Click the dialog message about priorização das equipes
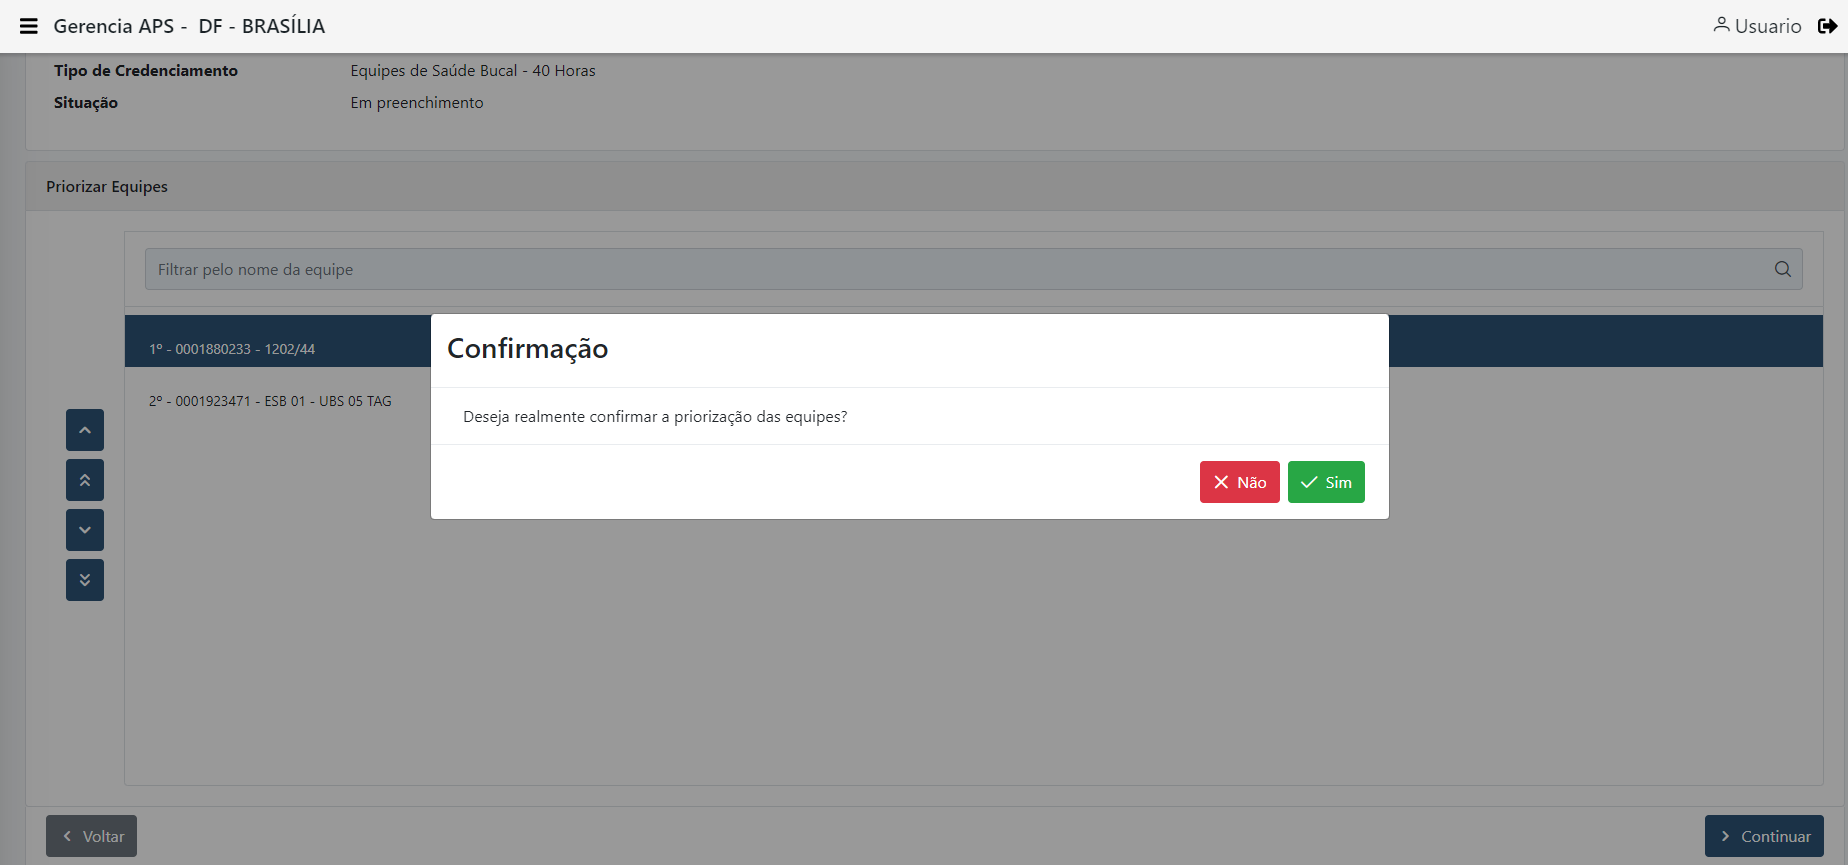1848x865 pixels. 655,417
